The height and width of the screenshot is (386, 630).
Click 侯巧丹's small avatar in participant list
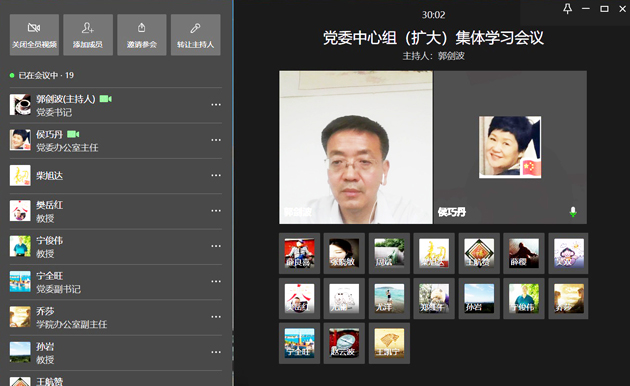[20, 140]
